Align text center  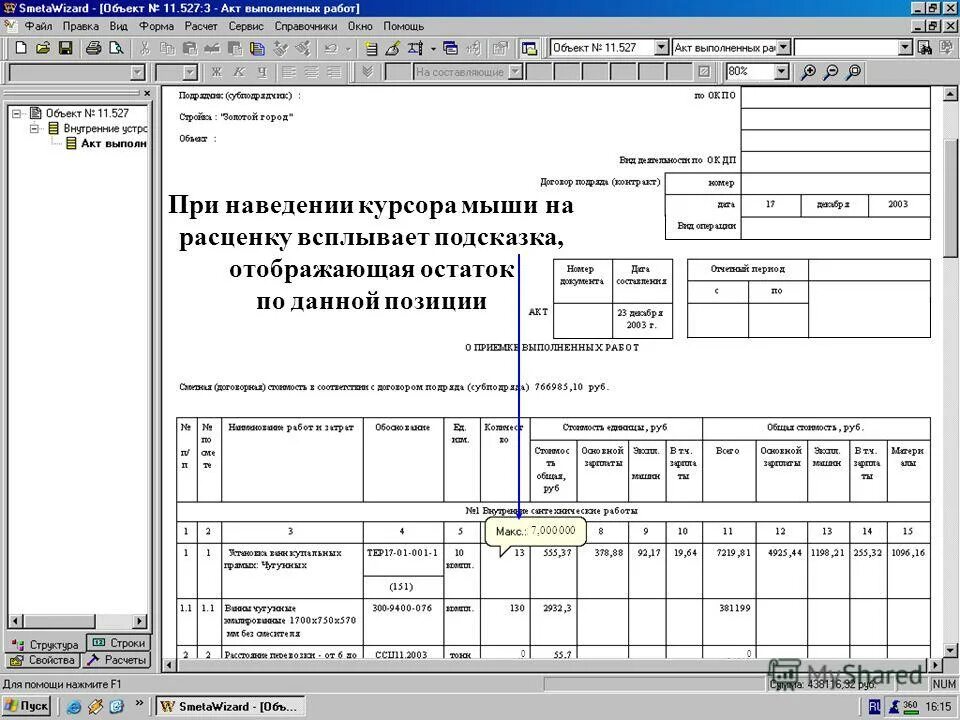pyautogui.click(x=311, y=72)
